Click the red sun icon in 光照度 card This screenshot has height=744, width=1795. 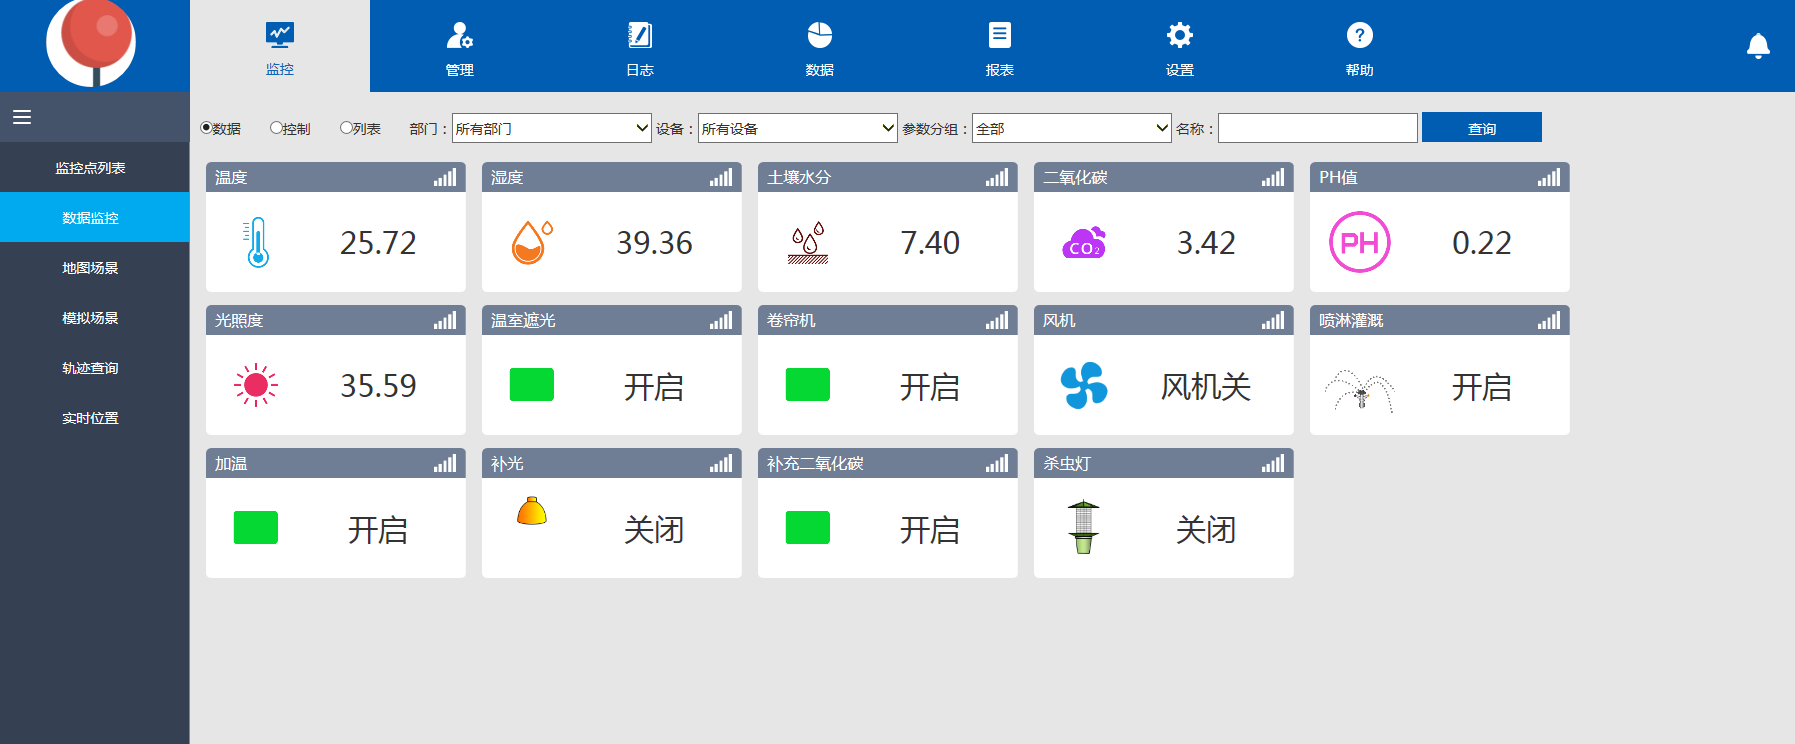(256, 385)
